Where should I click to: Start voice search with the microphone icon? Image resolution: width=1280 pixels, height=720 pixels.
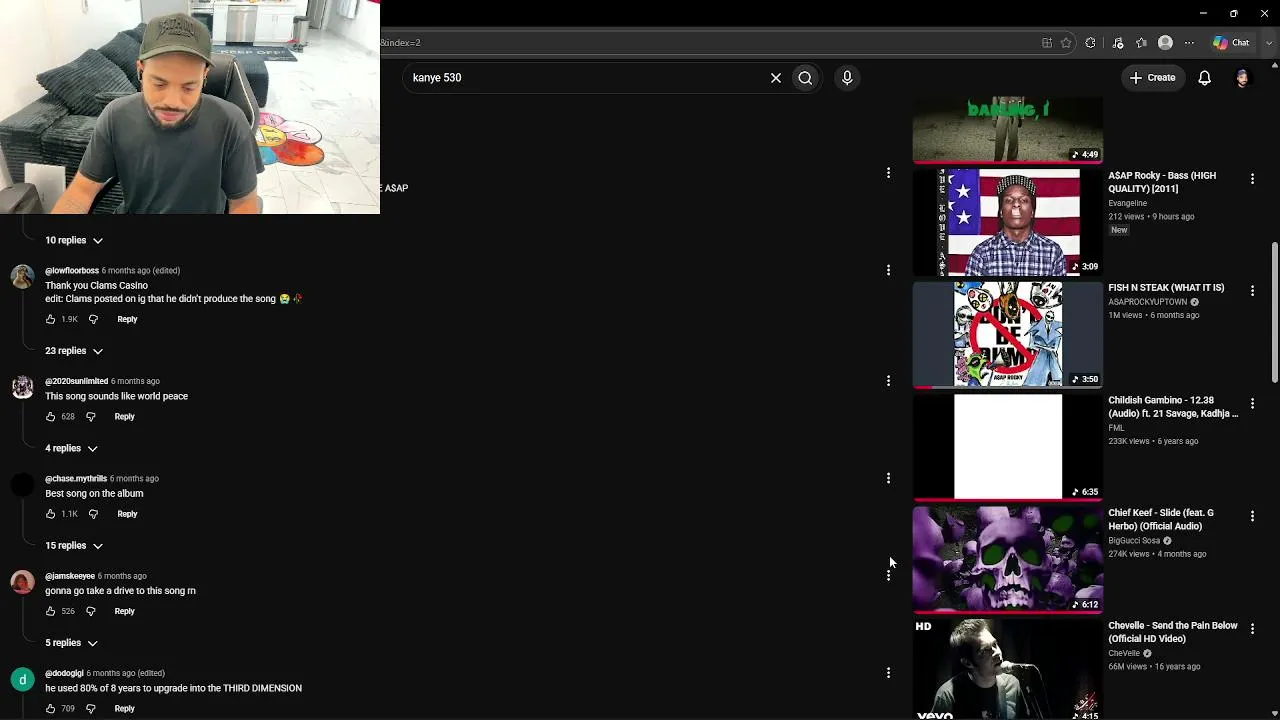(x=847, y=78)
